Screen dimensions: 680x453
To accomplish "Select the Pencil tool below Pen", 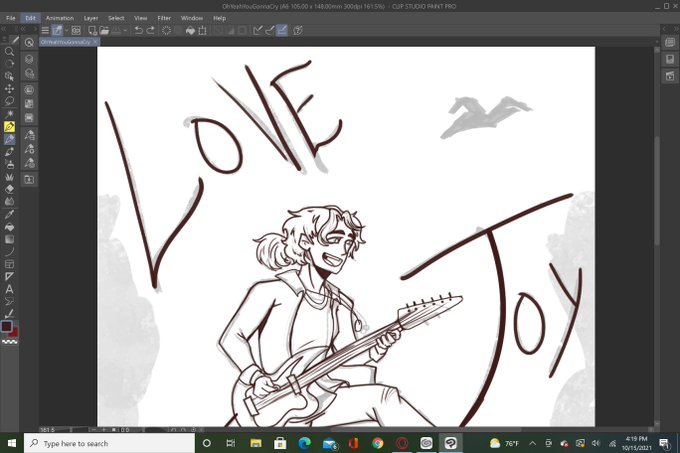I will [9, 139].
